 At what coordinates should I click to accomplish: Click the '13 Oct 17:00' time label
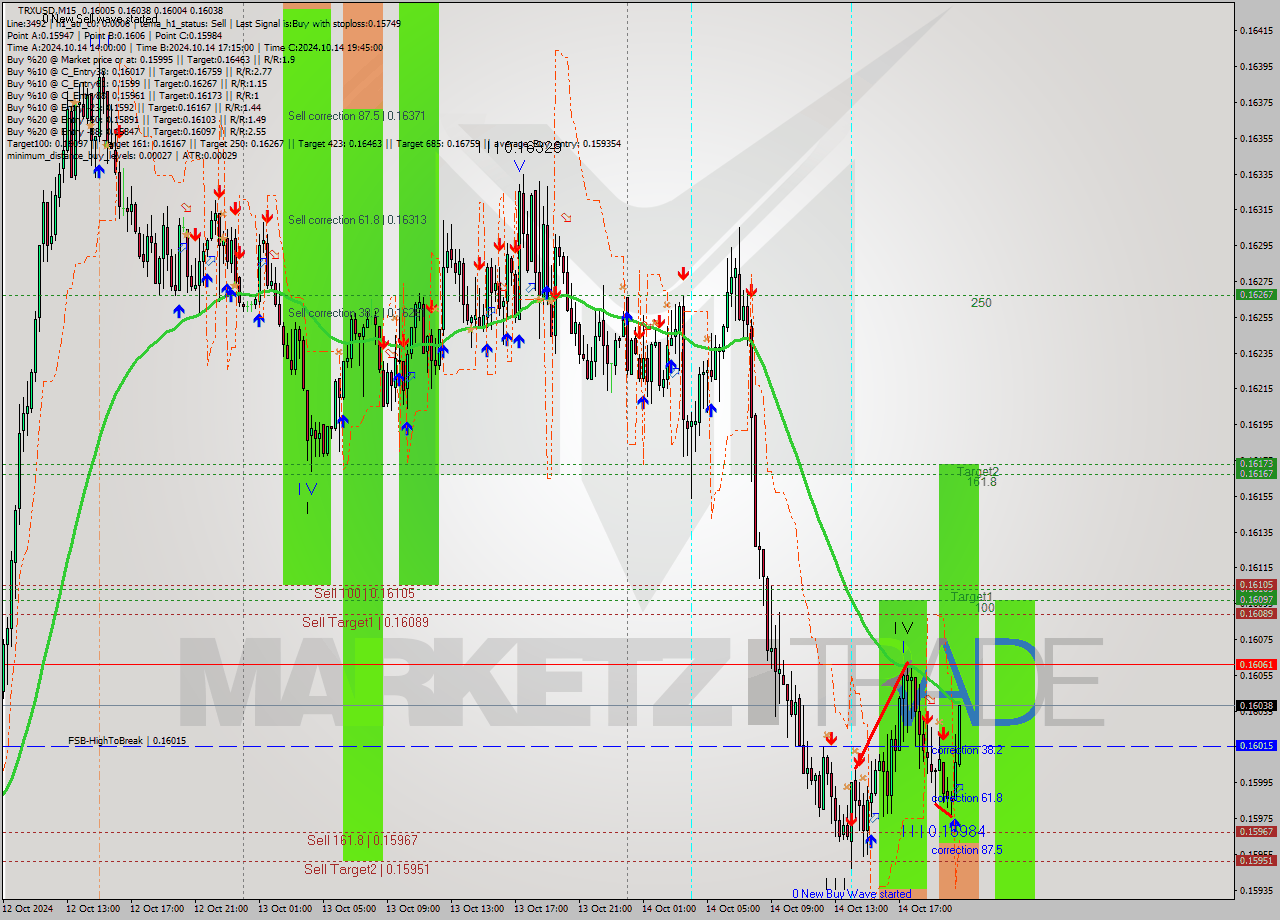(540, 909)
